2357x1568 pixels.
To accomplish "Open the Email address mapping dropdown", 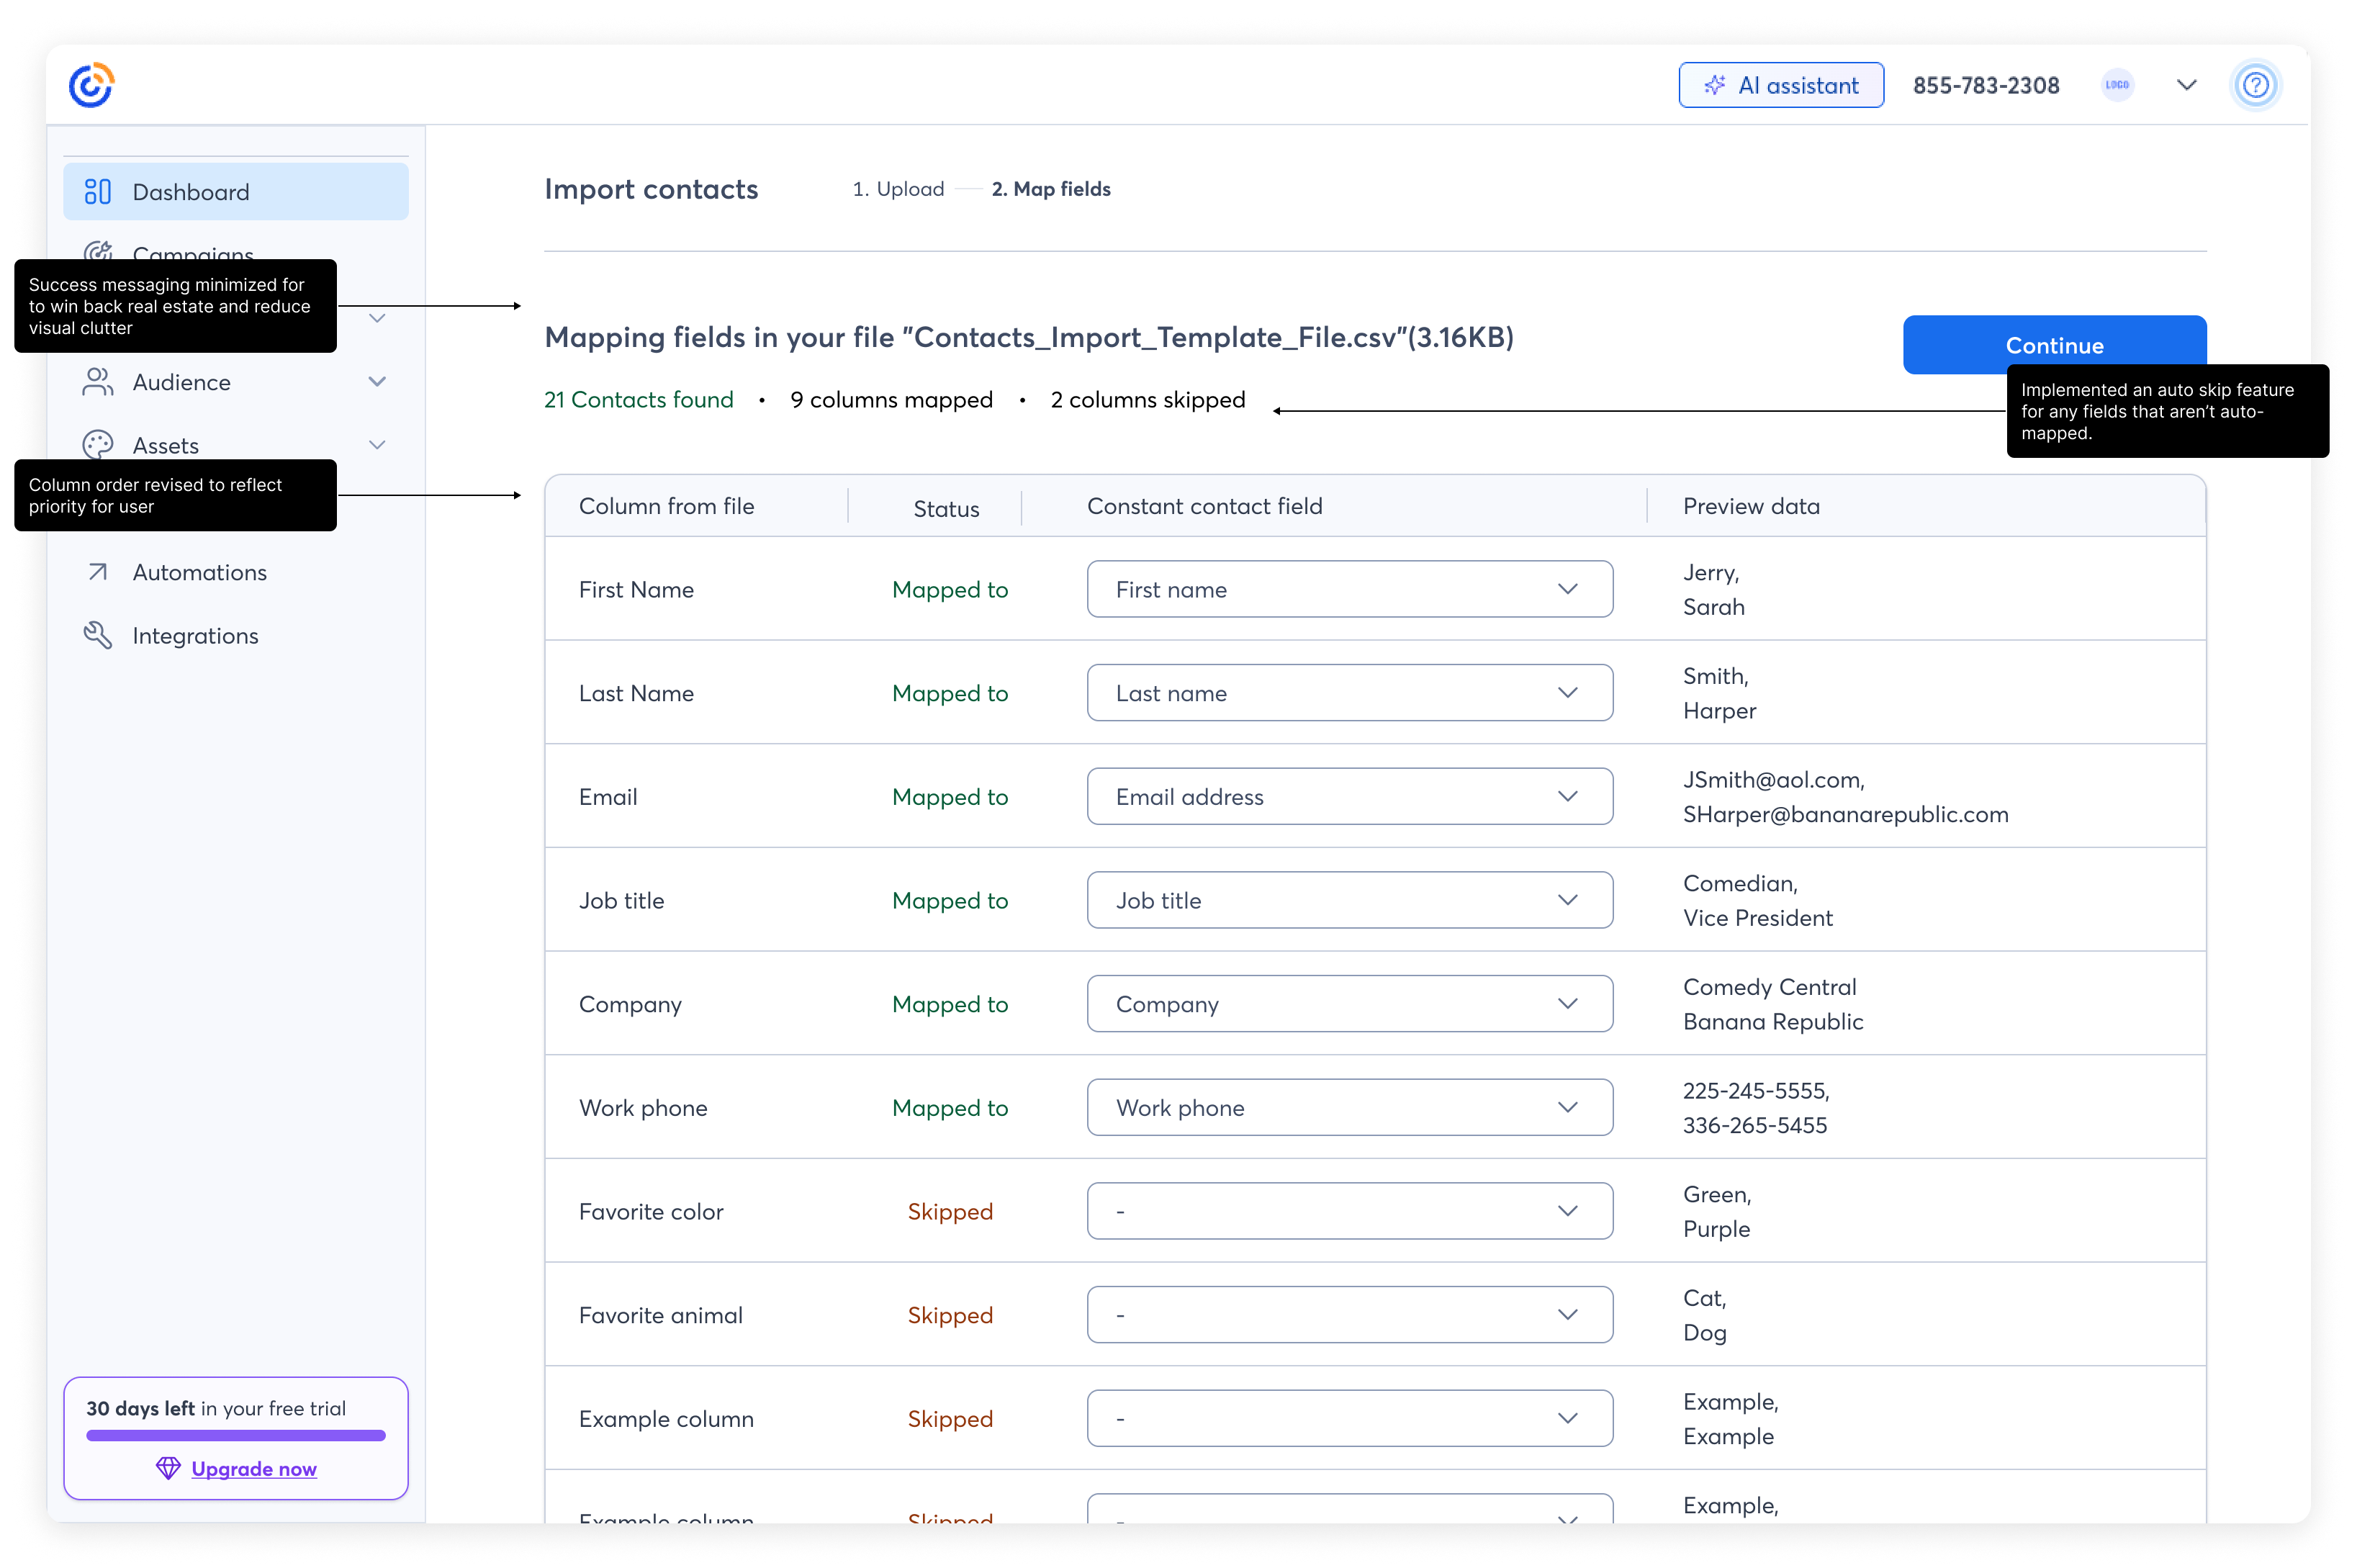I will pyautogui.click(x=1349, y=796).
